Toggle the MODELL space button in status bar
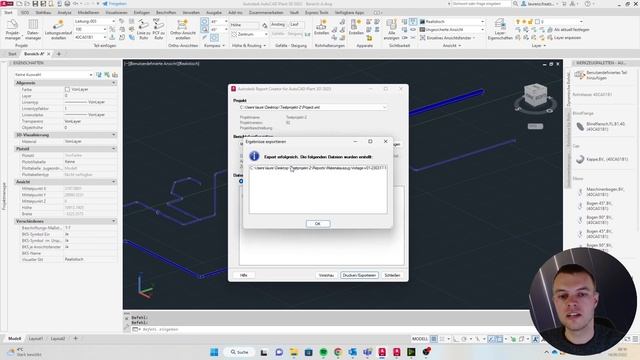 pyautogui.click(x=420, y=339)
